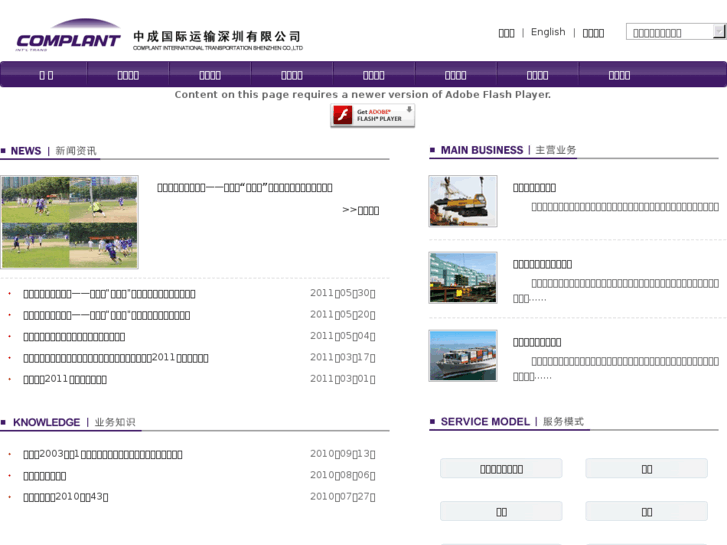Open the container ship at sea image

click(x=463, y=356)
